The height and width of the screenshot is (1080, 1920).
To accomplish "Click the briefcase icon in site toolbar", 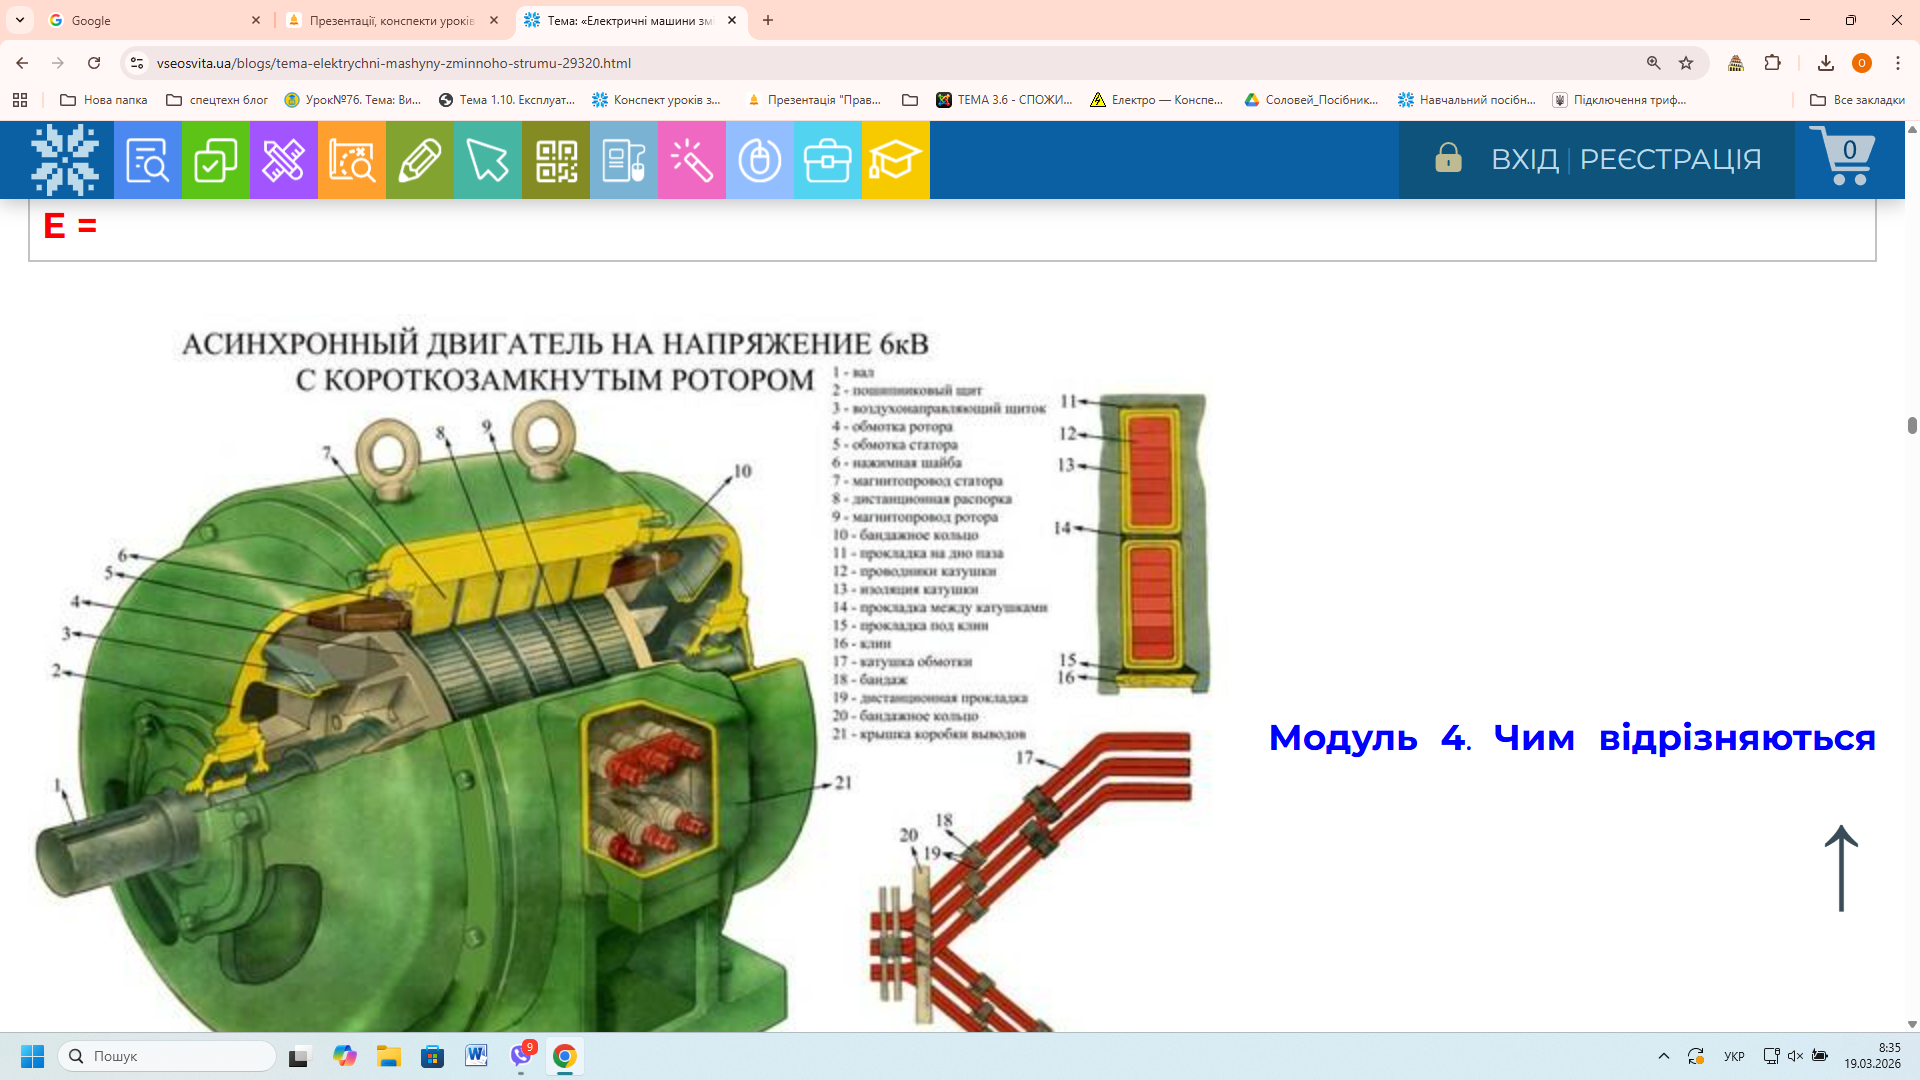I will 827,160.
